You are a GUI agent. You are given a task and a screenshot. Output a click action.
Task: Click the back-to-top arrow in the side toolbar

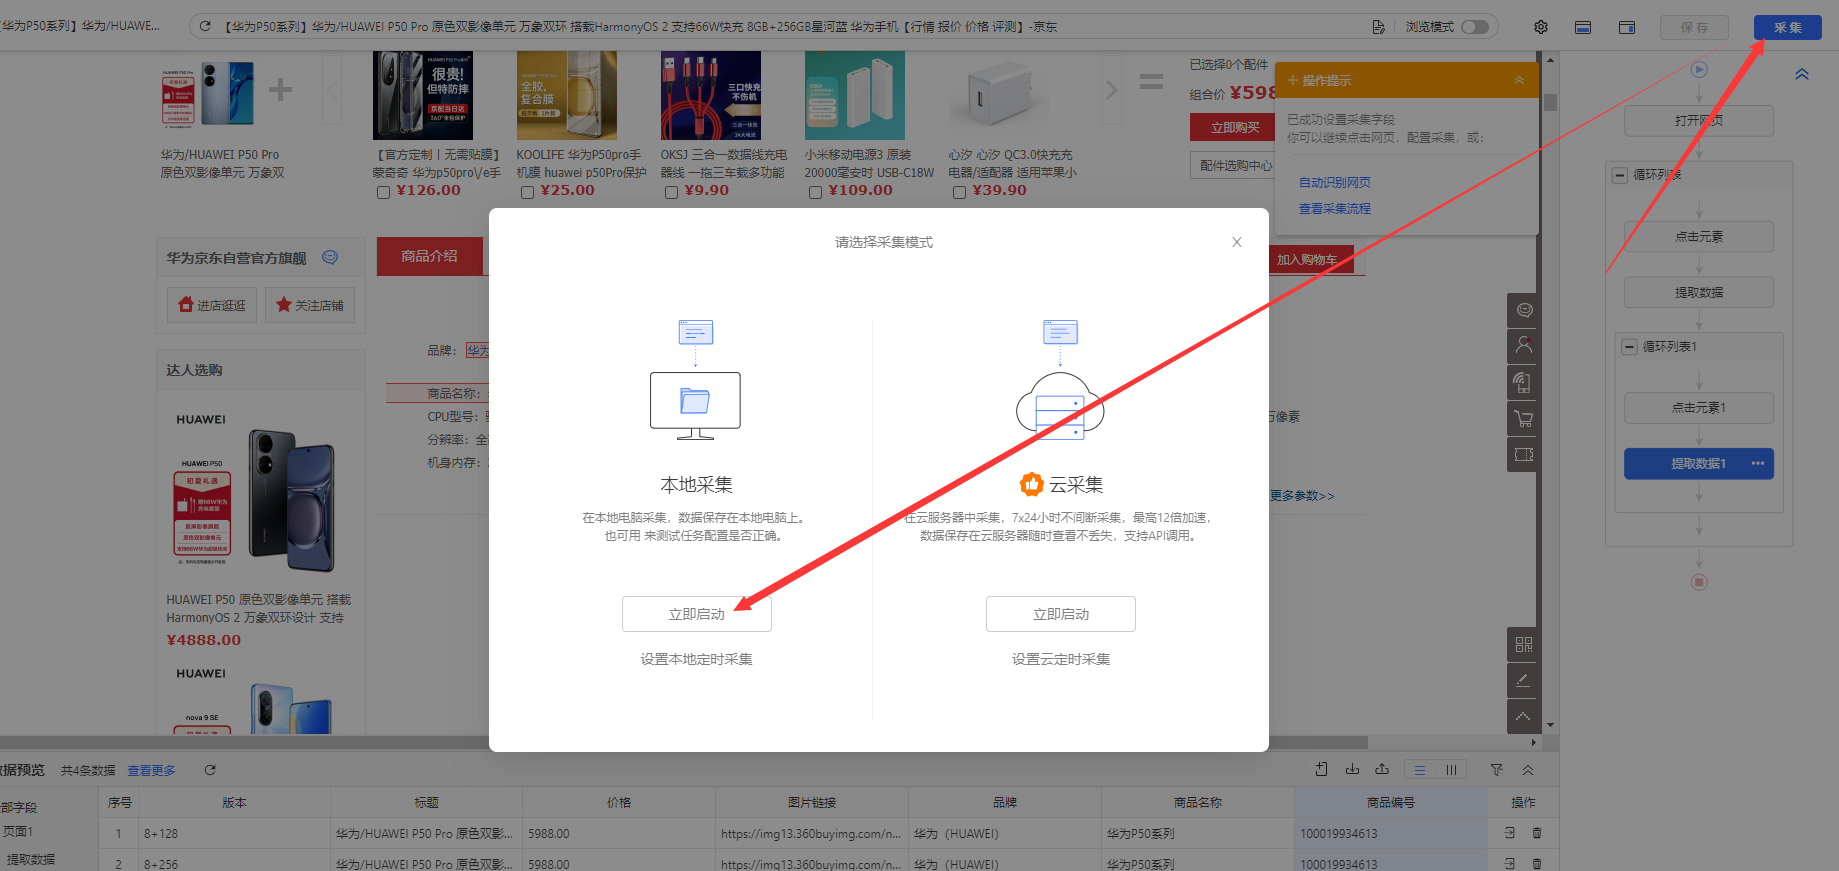[x=1524, y=717]
